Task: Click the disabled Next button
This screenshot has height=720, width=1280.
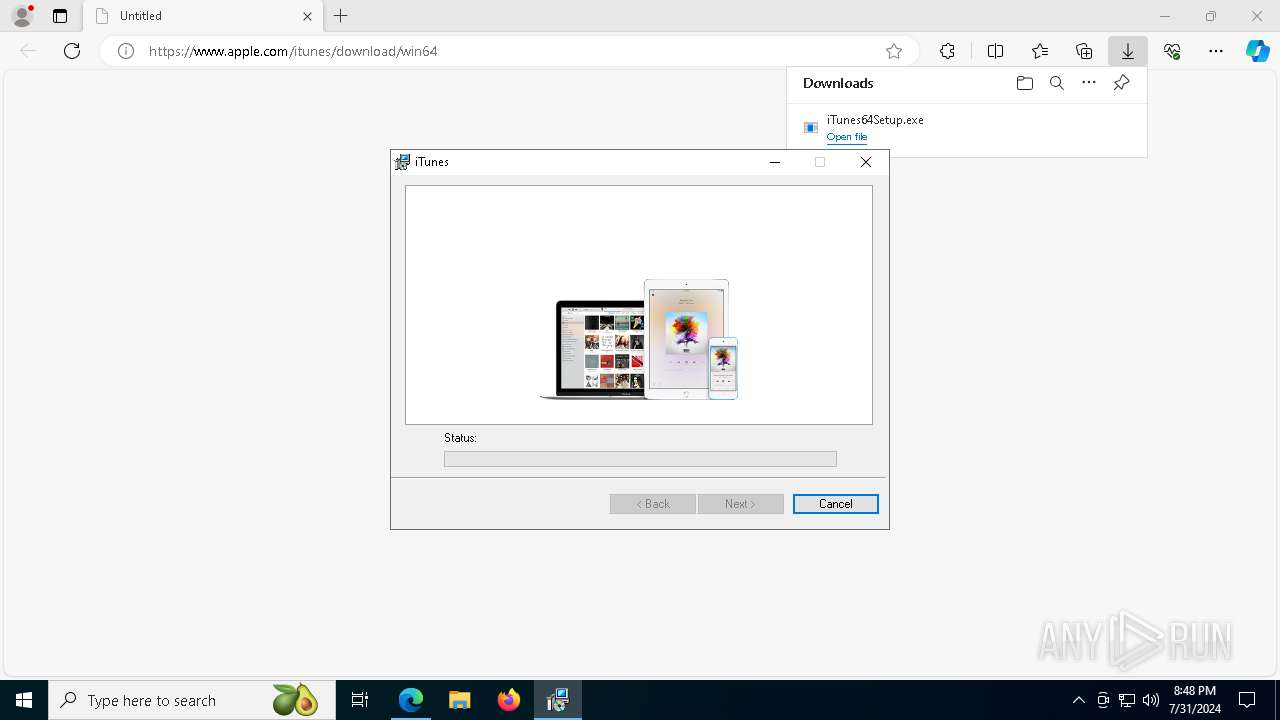Action: click(x=741, y=504)
